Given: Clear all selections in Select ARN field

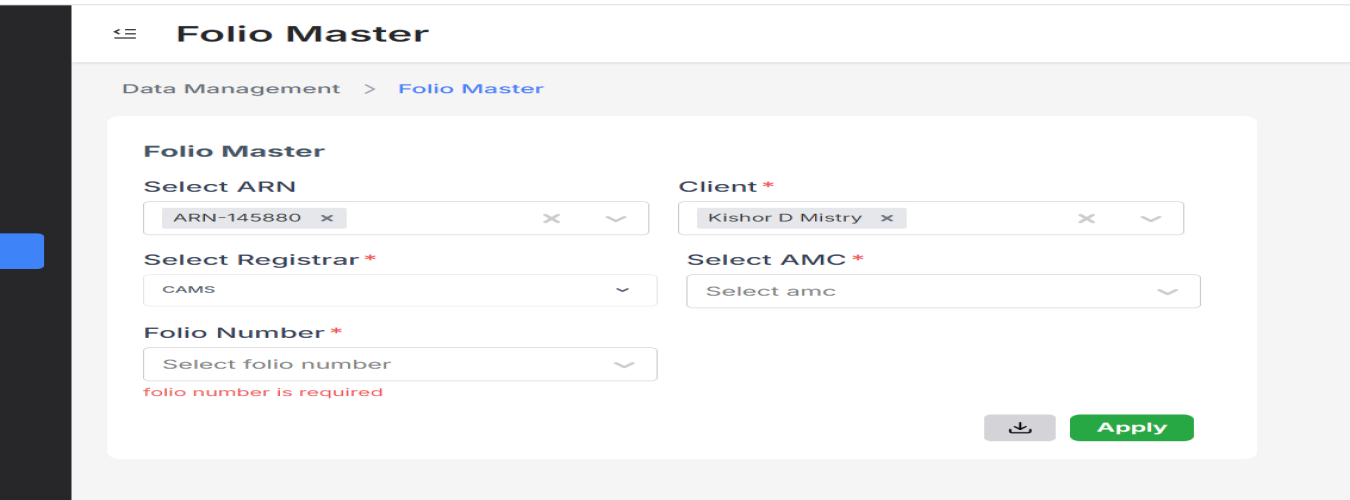Looking at the screenshot, I should coord(551,218).
